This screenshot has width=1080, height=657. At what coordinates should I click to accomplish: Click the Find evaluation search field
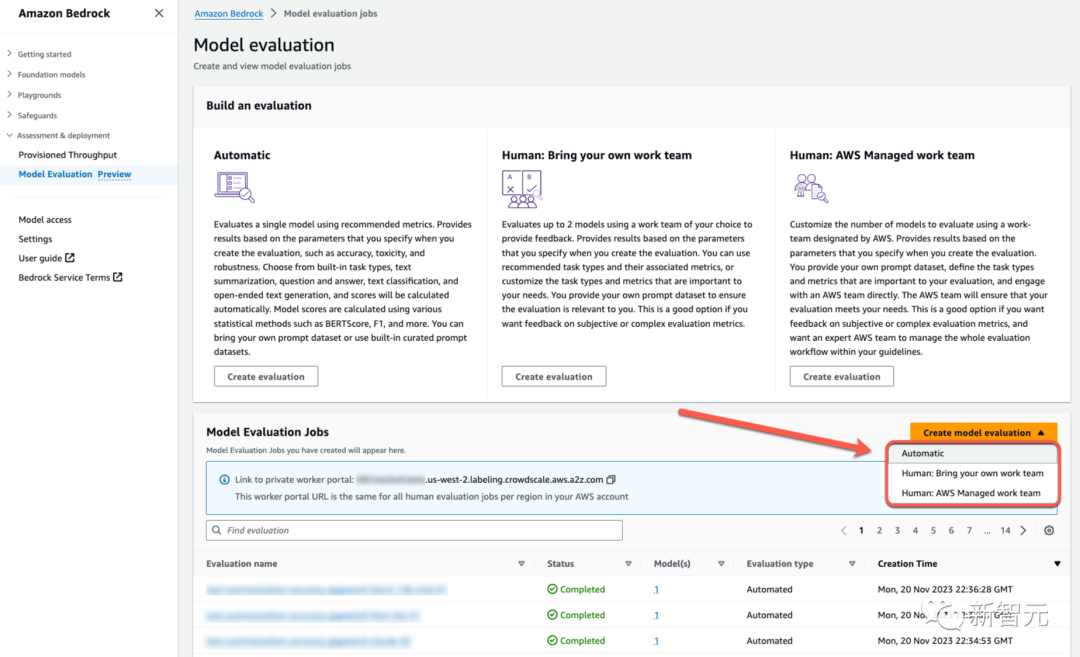414,531
